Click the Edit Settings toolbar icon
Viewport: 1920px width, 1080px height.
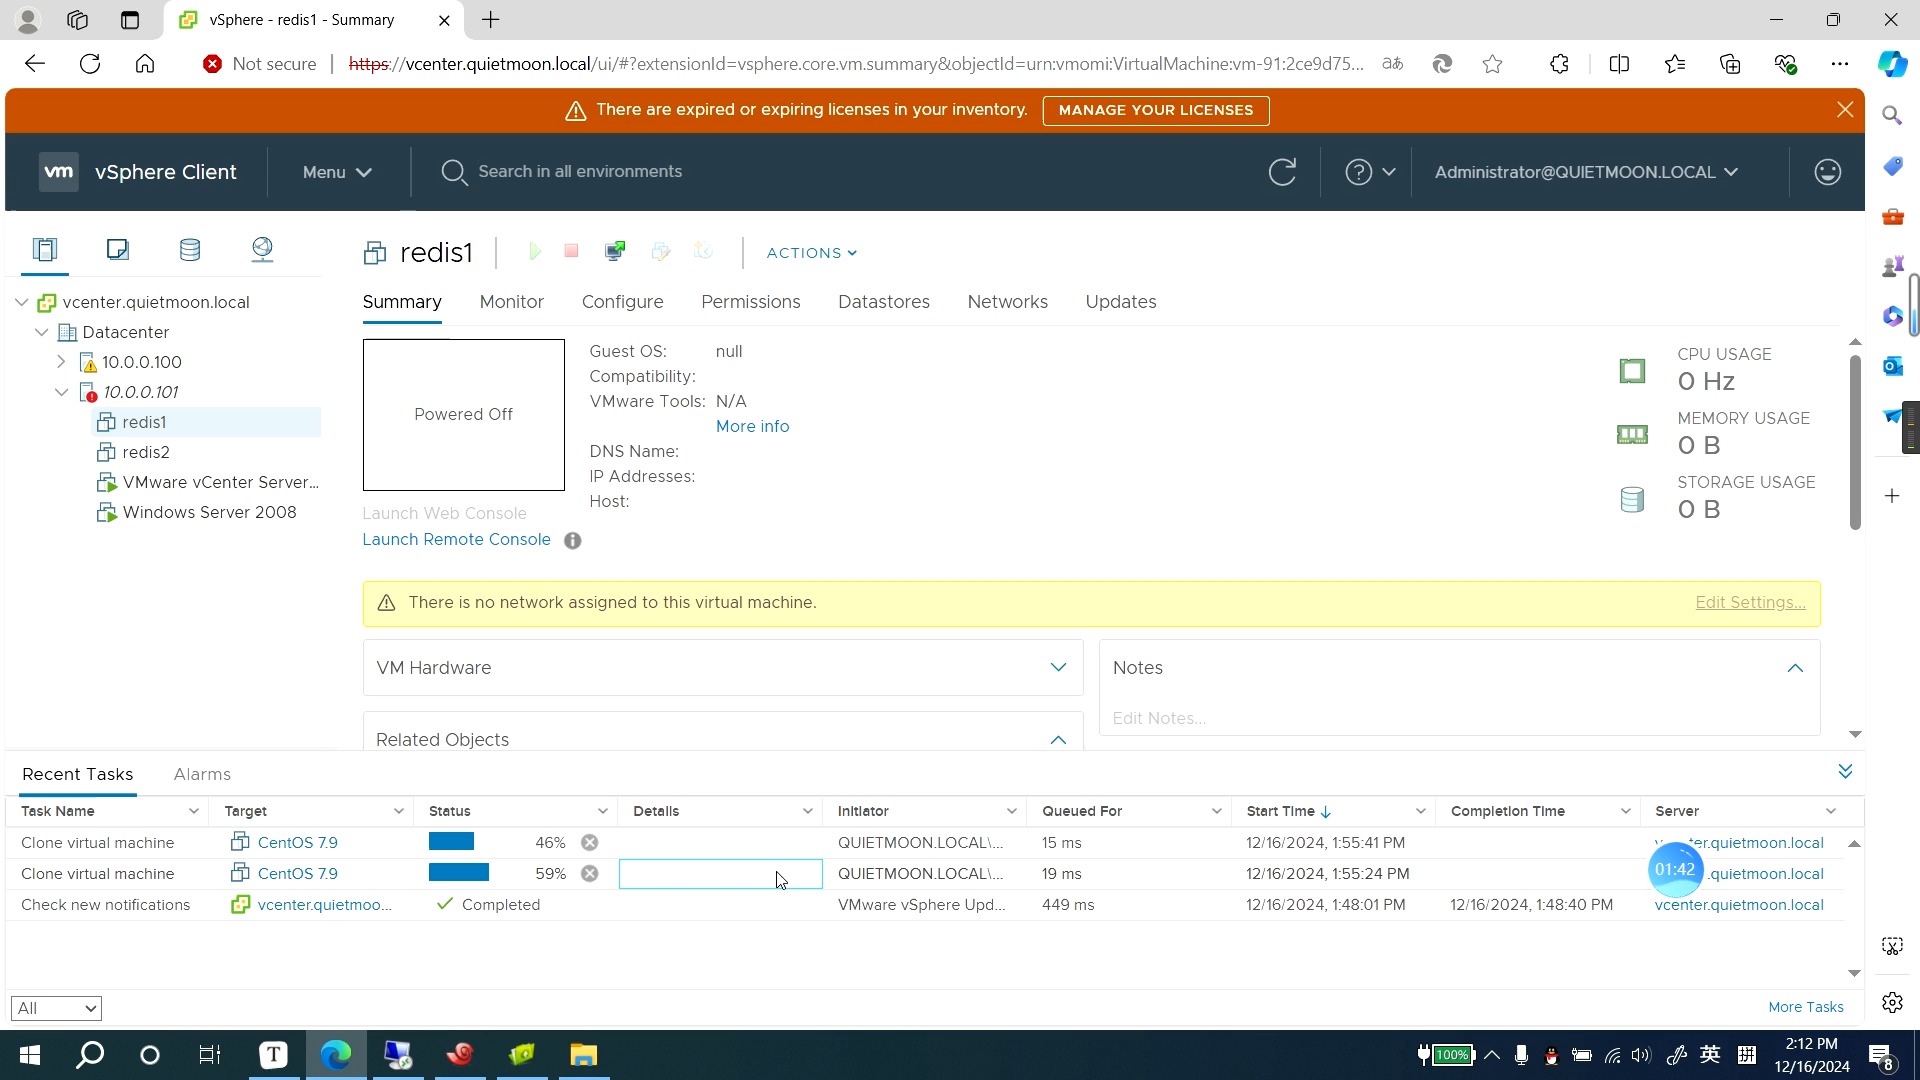pos(660,251)
